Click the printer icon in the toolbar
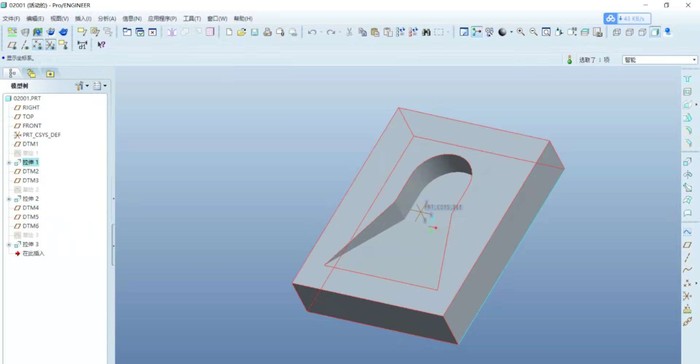The image size is (700, 364). (267, 32)
